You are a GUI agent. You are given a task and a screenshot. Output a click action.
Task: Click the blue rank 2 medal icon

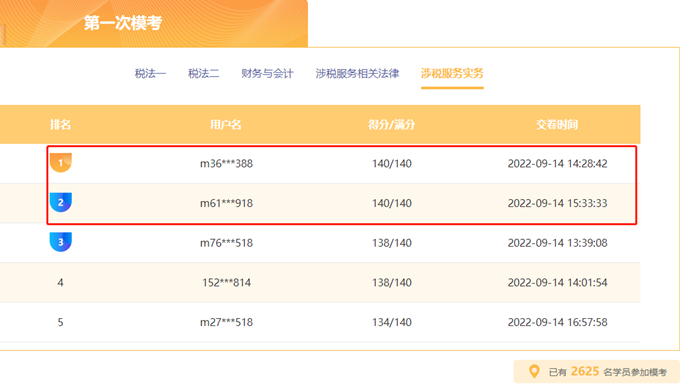point(61,202)
